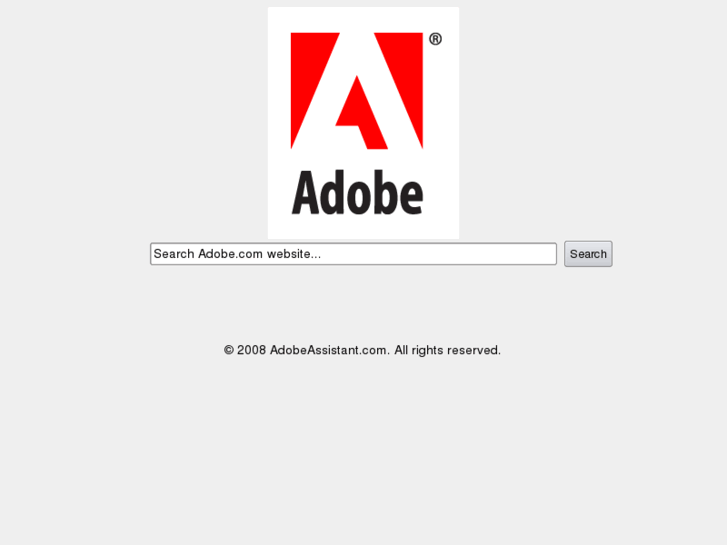Click the placeholder text inside search box
727x545 pixels.
click(237, 254)
